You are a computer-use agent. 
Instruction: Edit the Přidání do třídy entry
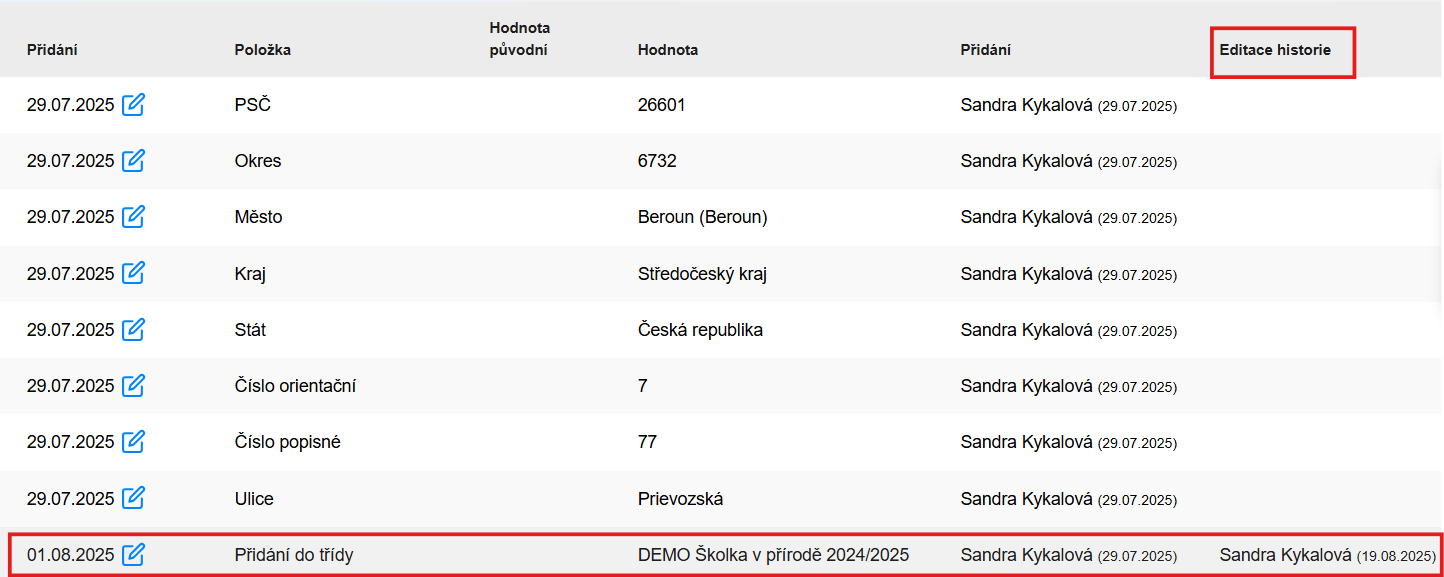(133, 554)
